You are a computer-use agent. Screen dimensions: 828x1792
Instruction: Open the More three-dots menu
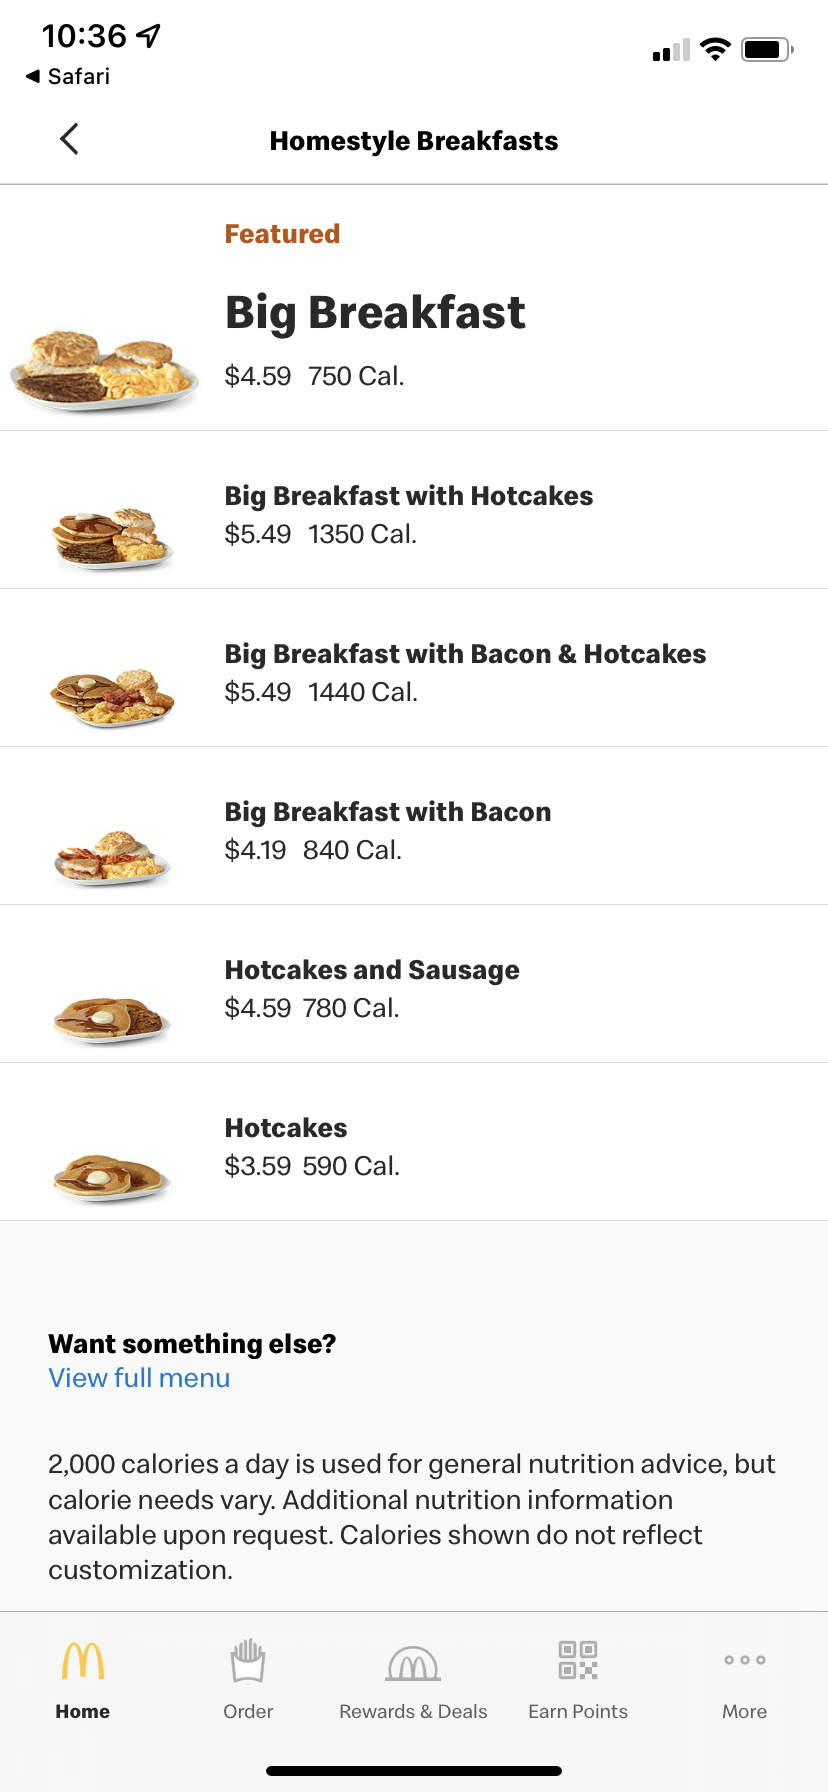(745, 1660)
